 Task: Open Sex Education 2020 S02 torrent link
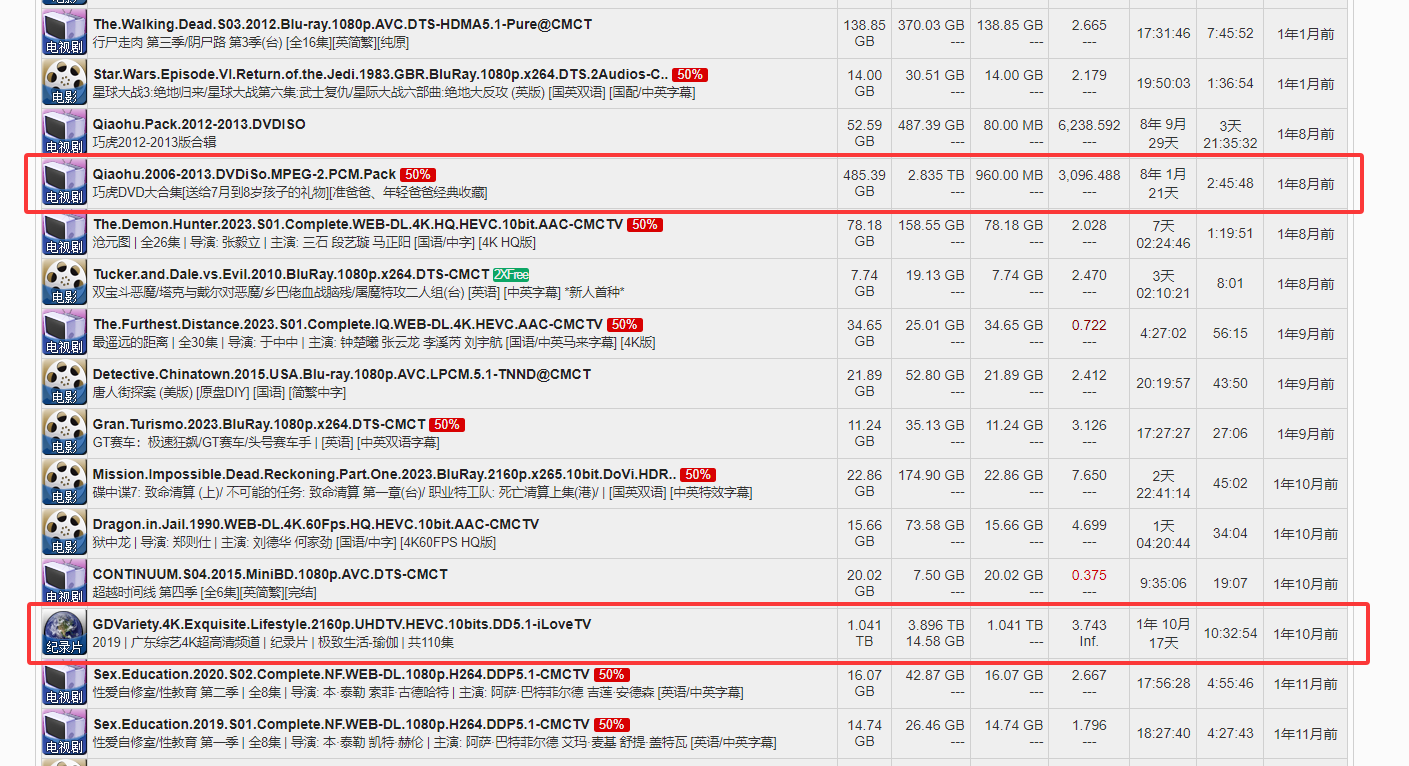pyautogui.click(x=341, y=675)
